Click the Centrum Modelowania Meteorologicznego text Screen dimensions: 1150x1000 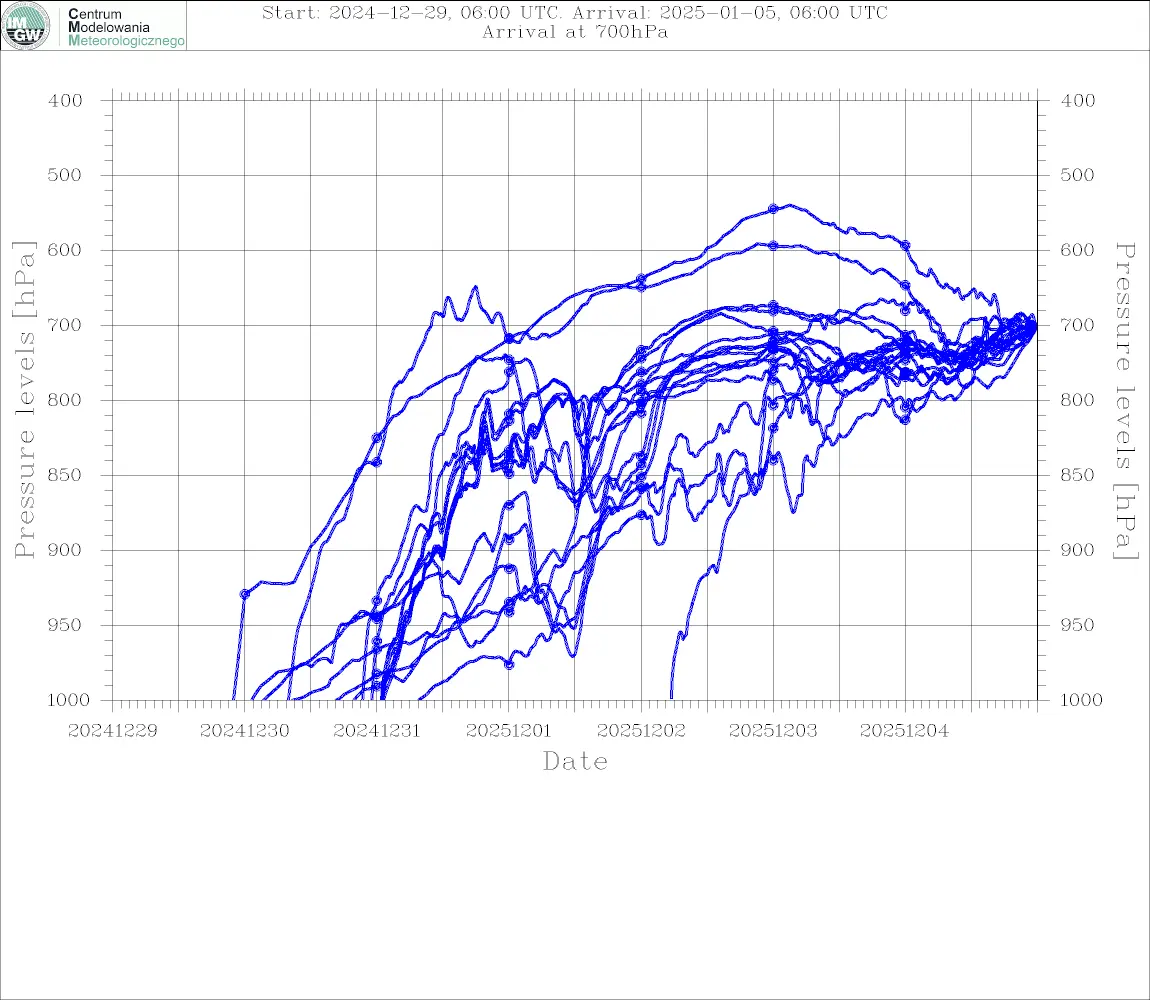point(125,27)
